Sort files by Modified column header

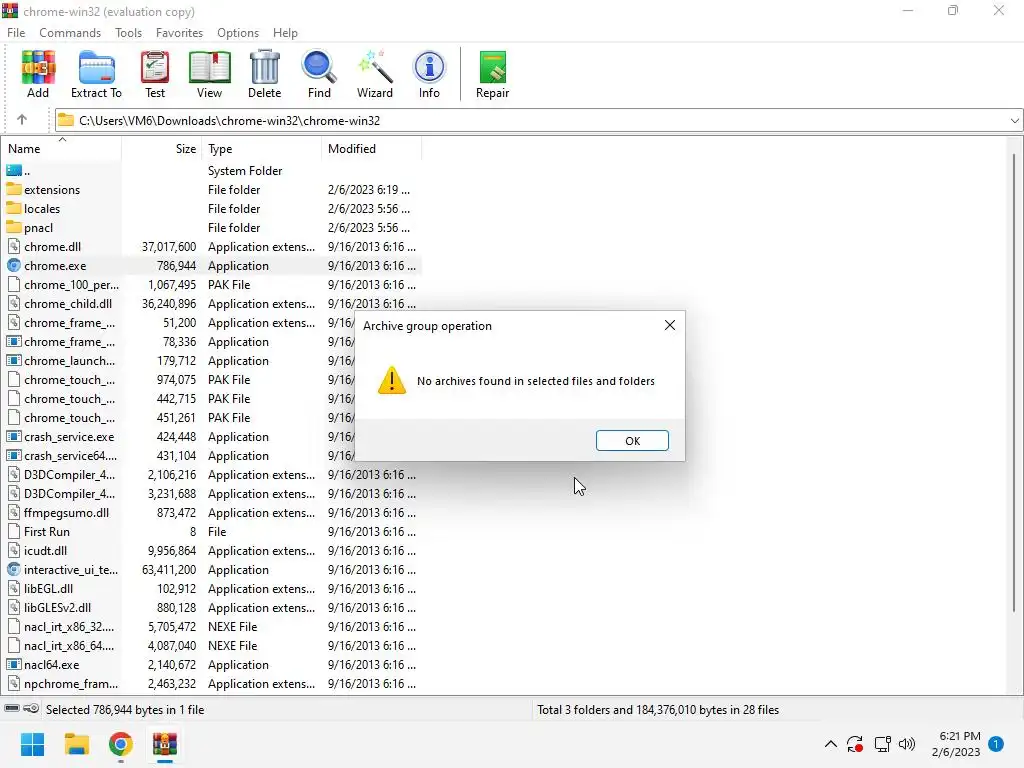pos(372,149)
